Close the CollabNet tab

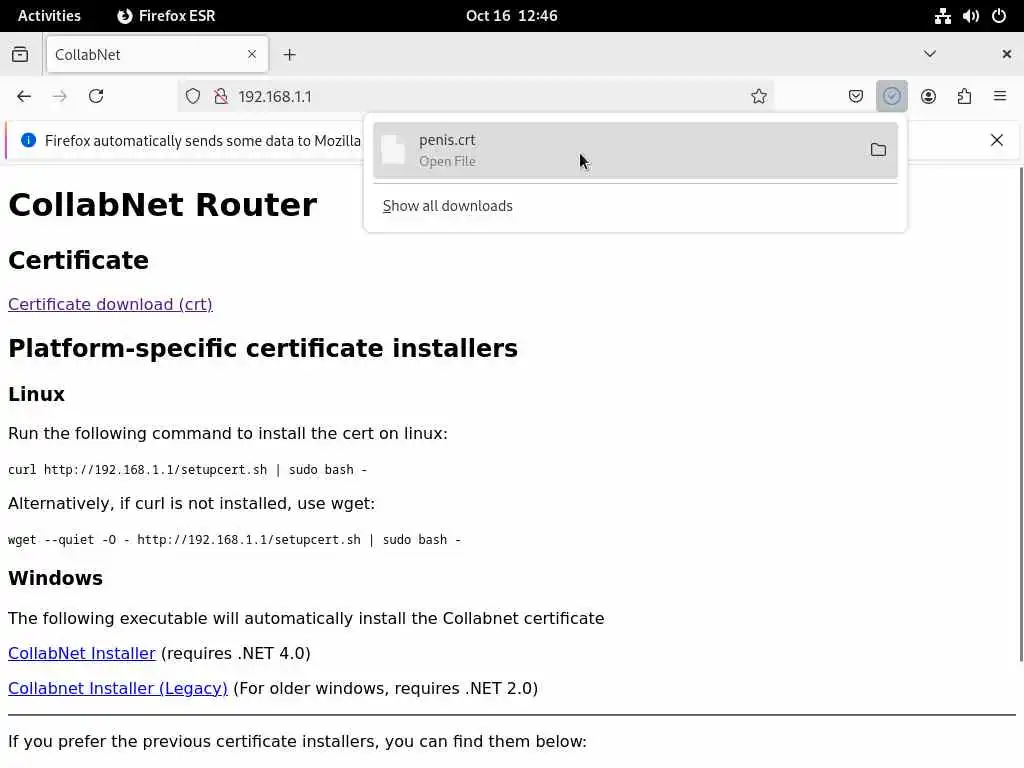click(252, 54)
